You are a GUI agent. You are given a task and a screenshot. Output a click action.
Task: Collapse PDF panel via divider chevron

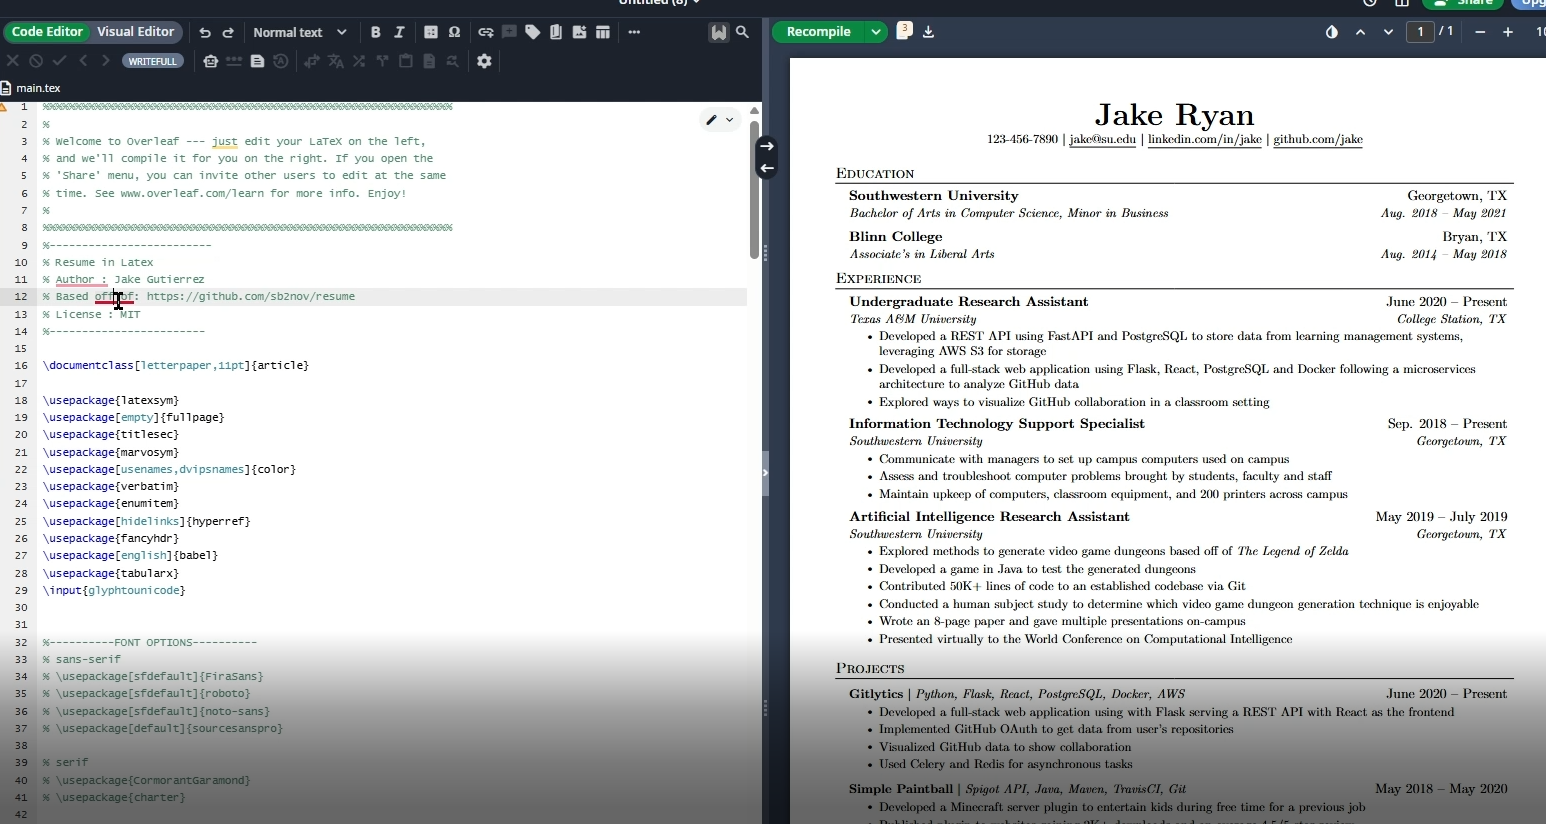(x=765, y=473)
